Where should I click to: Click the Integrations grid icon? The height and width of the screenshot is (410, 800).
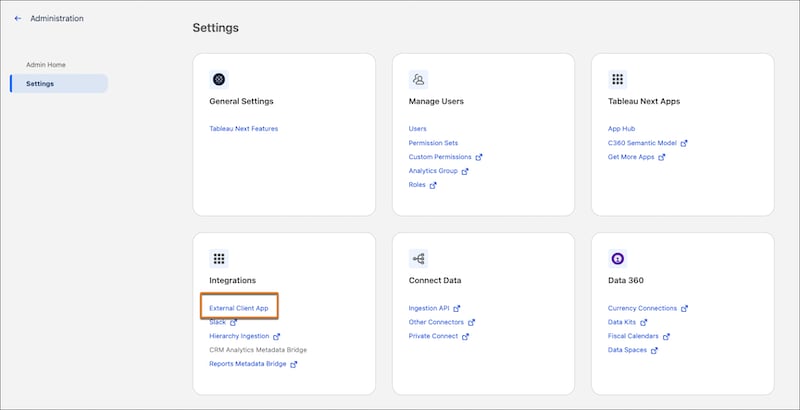(219, 259)
